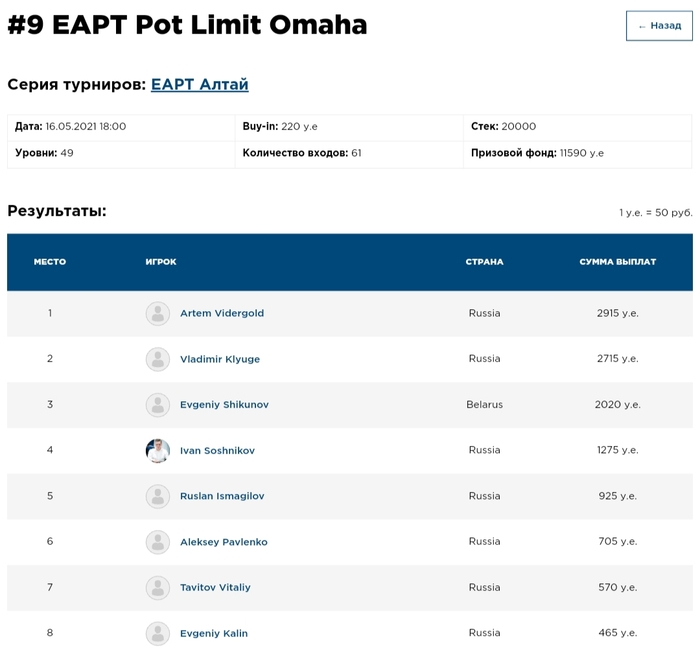The height and width of the screenshot is (656, 700).
Task: Open Vladimir Klyuge's player profile
Action: [x=220, y=359]
